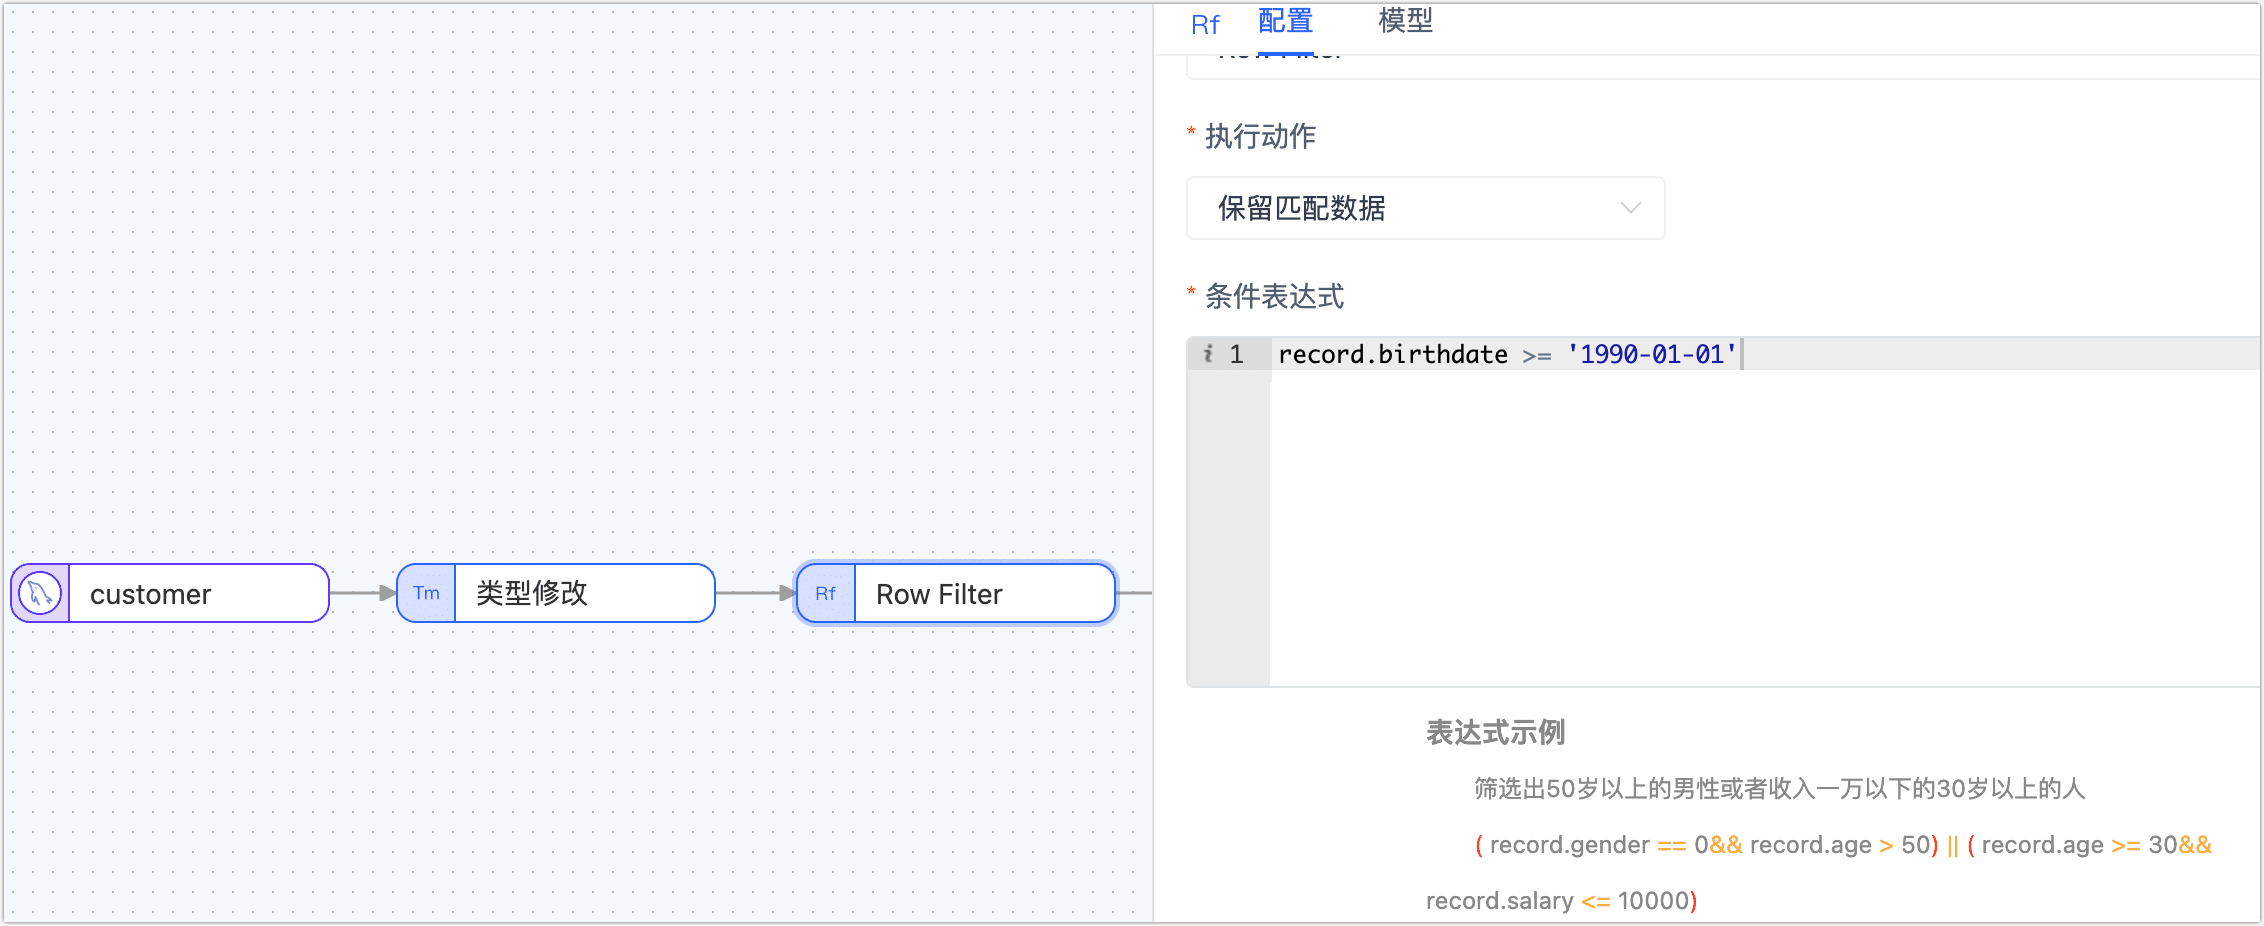Click line number 1 in the editor
Image resolution: width=2264 pixels, height=926 pixels.
click(1236, 353)
